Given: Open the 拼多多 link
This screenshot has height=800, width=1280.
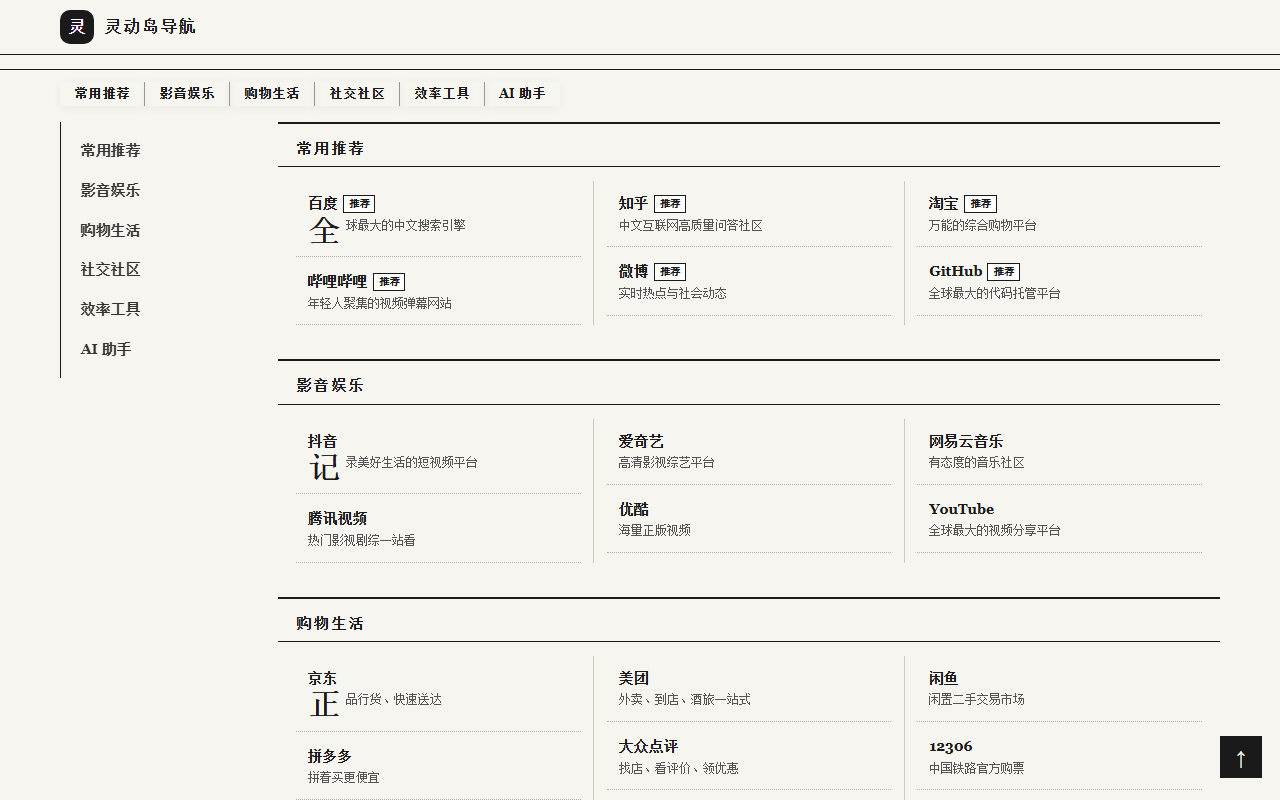Looking at the screenshot, I should [x=330, y=756].
